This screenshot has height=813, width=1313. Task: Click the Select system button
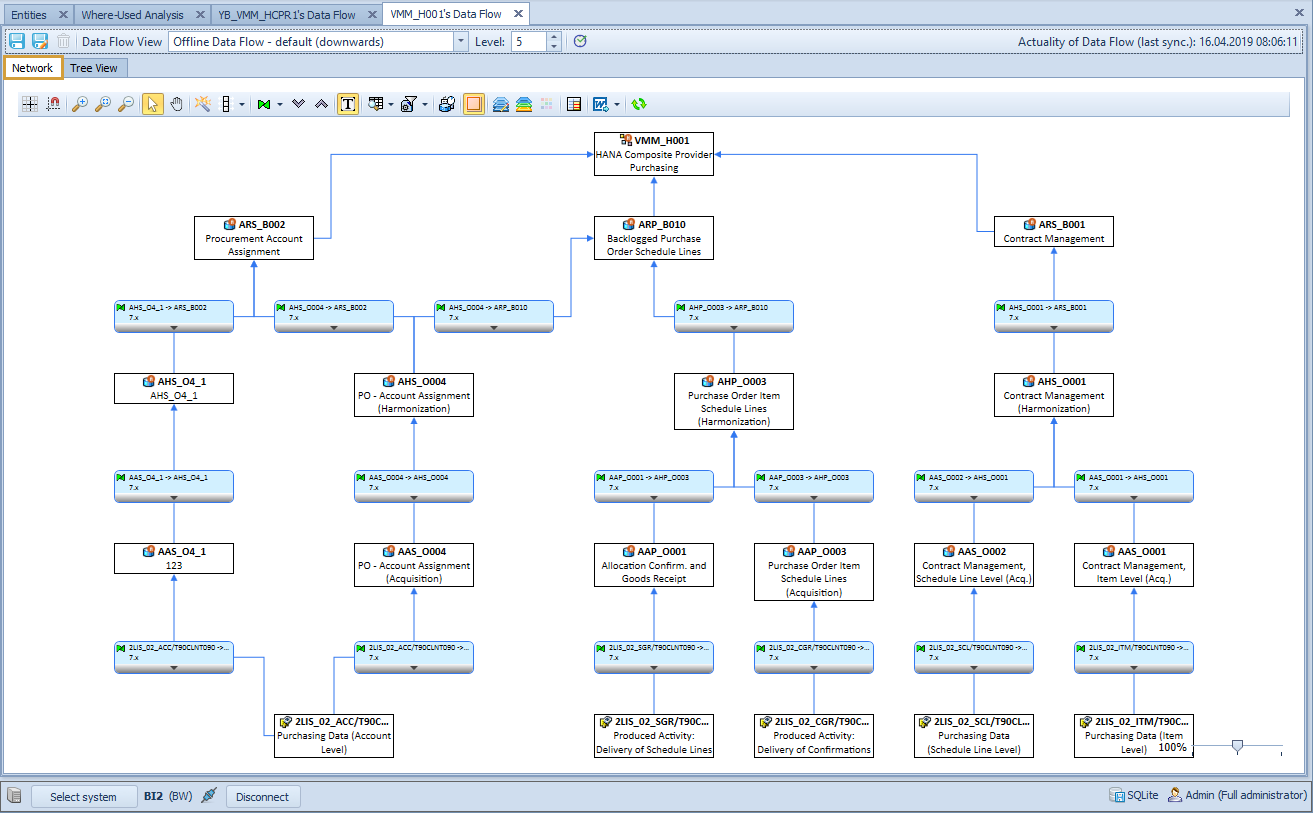(84, 796)
